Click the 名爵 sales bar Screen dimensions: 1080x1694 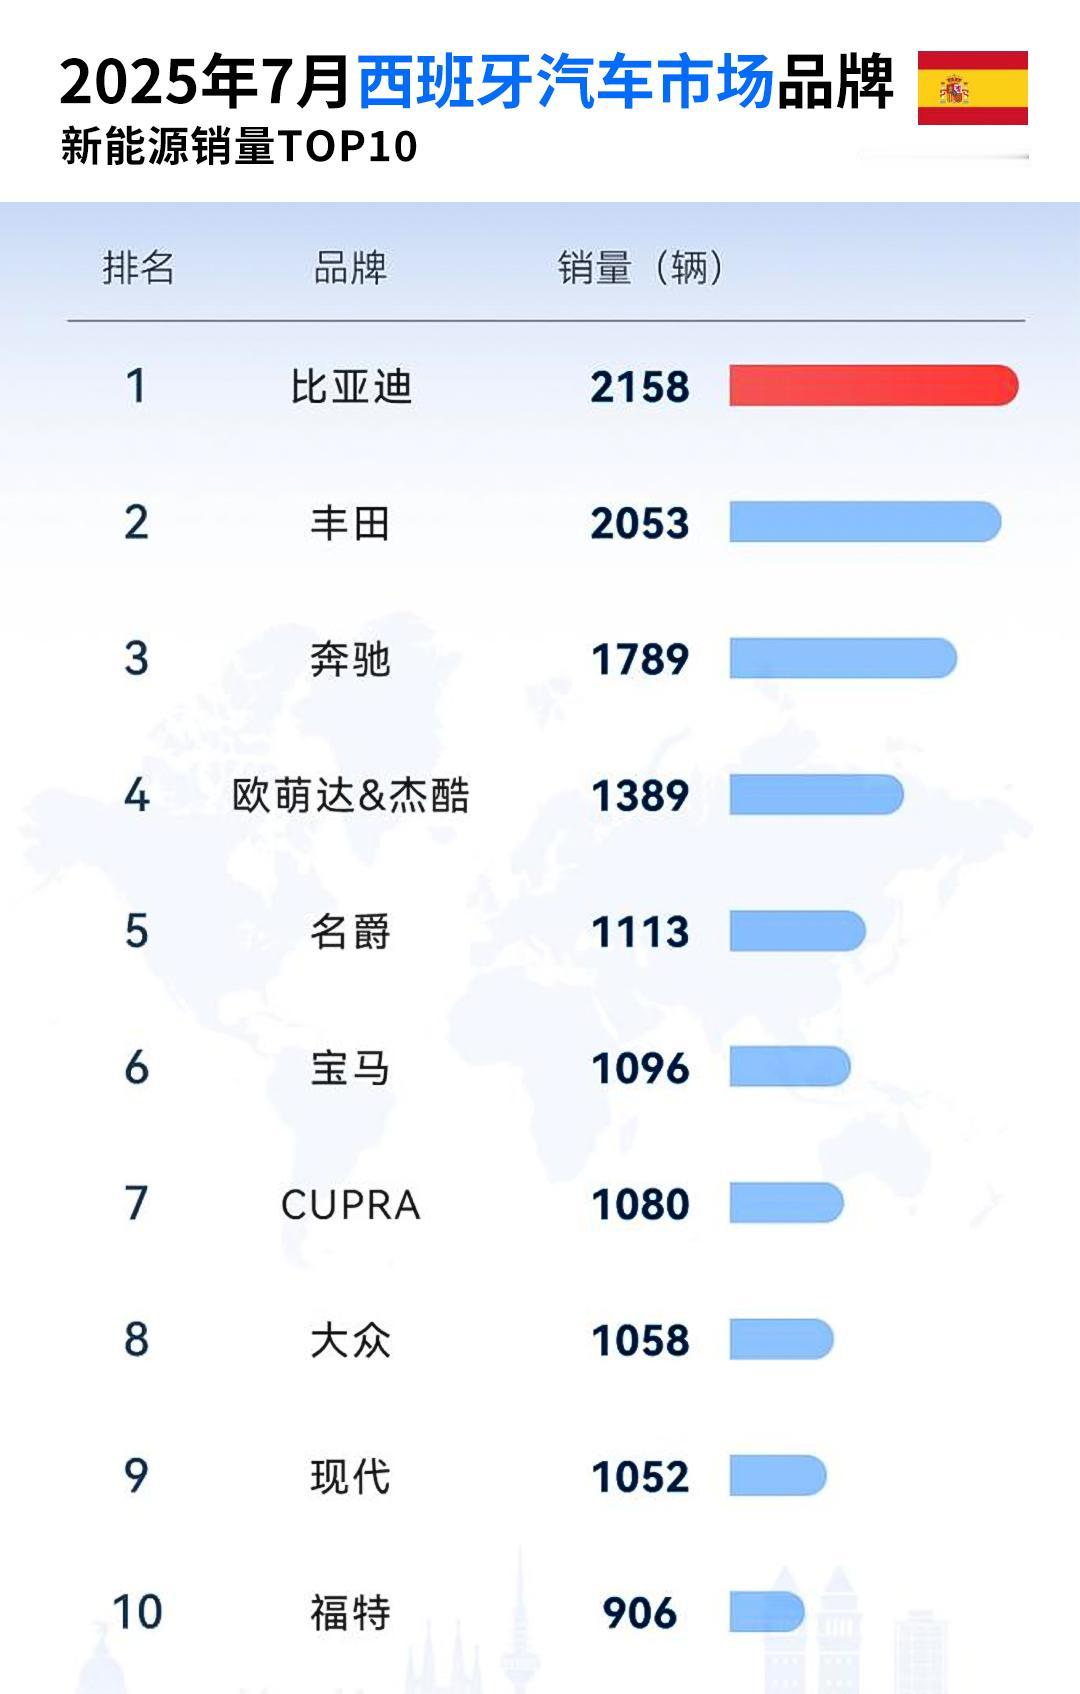(797, 931)
